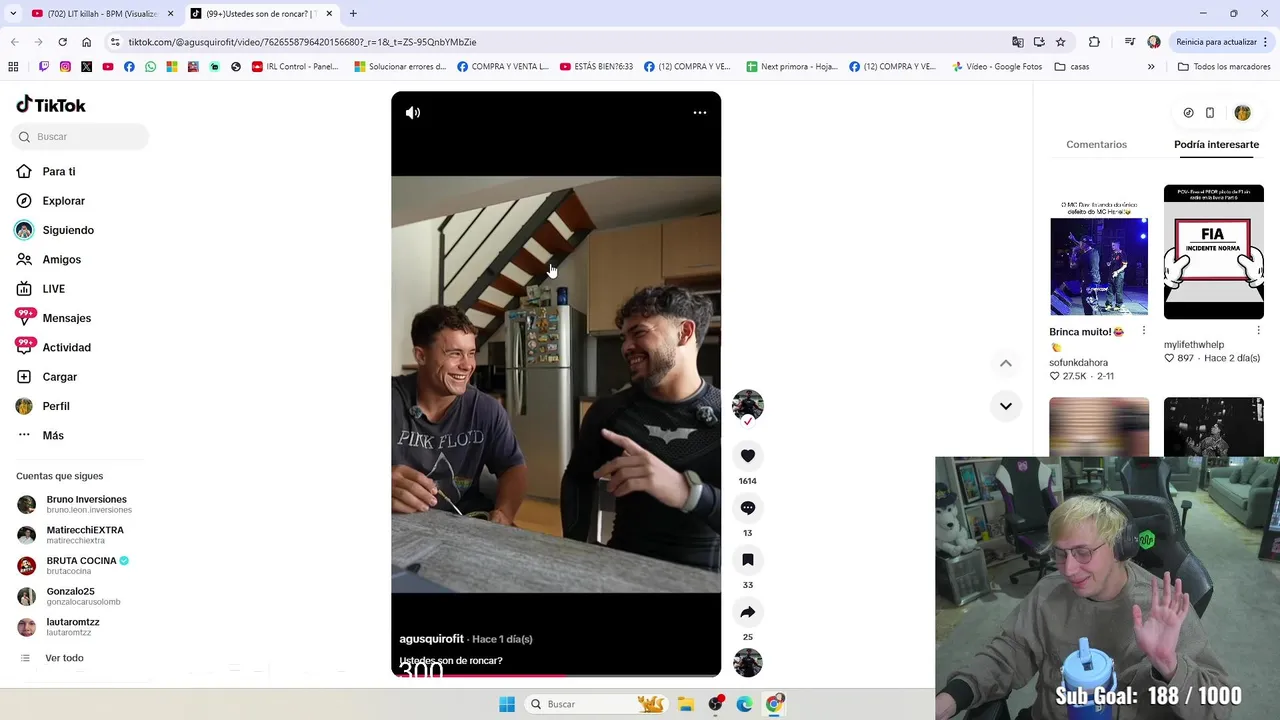Open the Instagram bookmark
The width and height of the screenshot is (1280, 720).
pos(65,67)
